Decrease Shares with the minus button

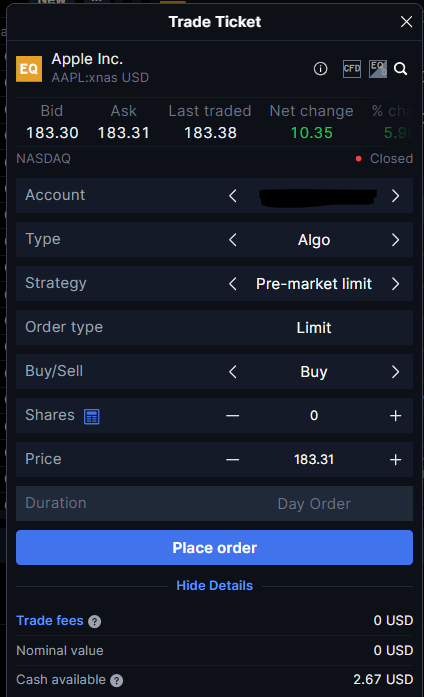pyautogui.click(x=232, y=416)
